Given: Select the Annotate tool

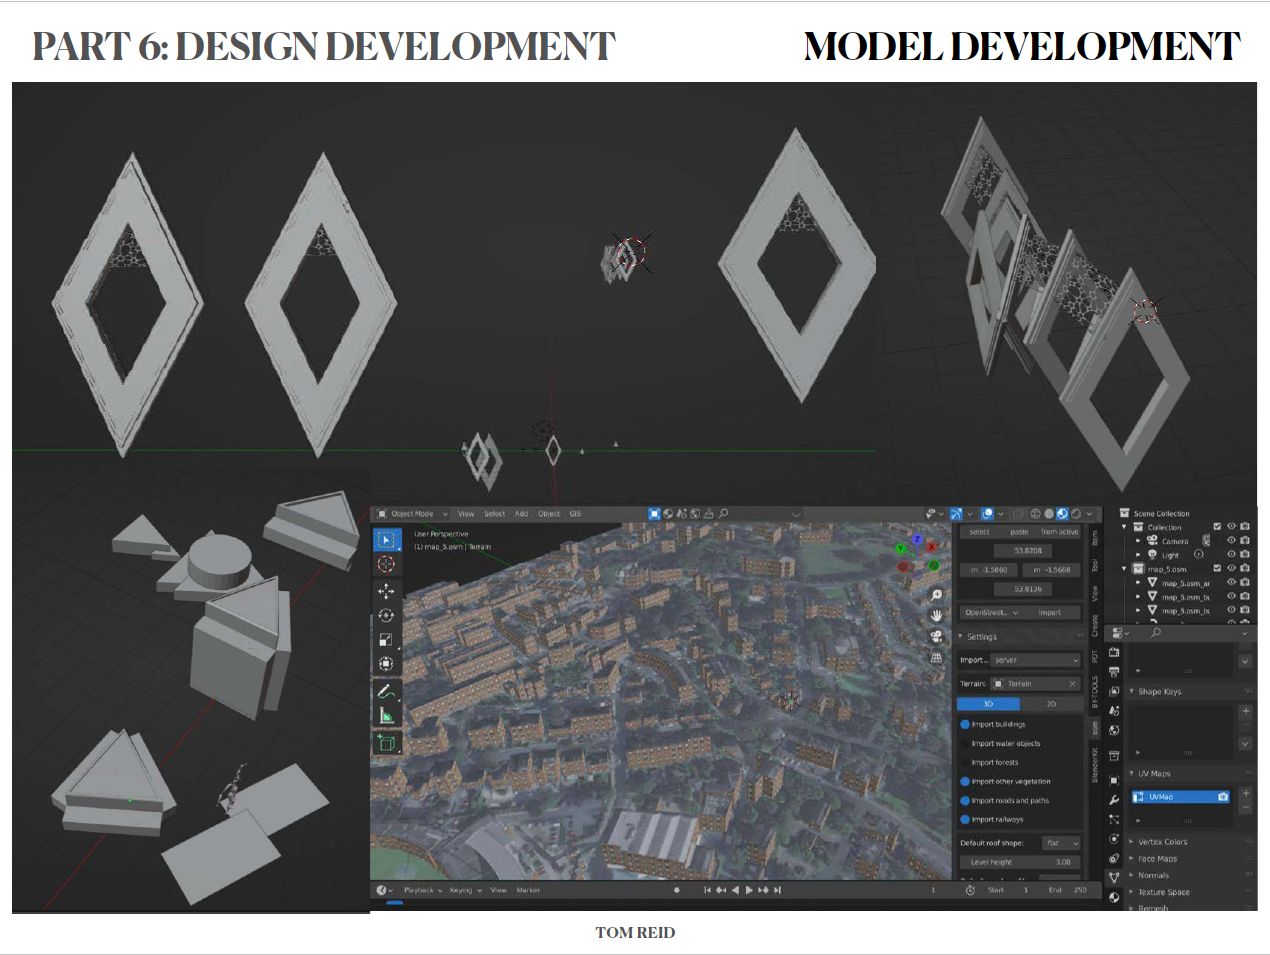Looking at the screenshot, I should click(386, 691).
